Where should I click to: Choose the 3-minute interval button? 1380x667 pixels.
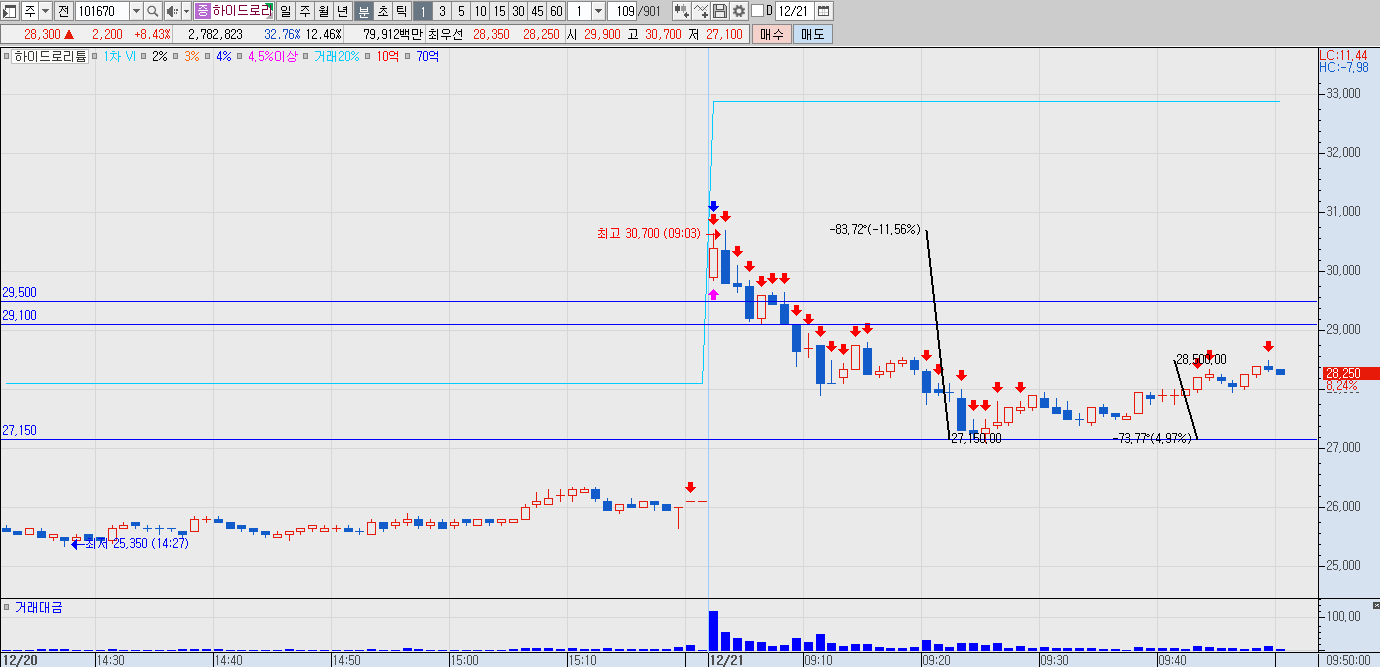442,11
